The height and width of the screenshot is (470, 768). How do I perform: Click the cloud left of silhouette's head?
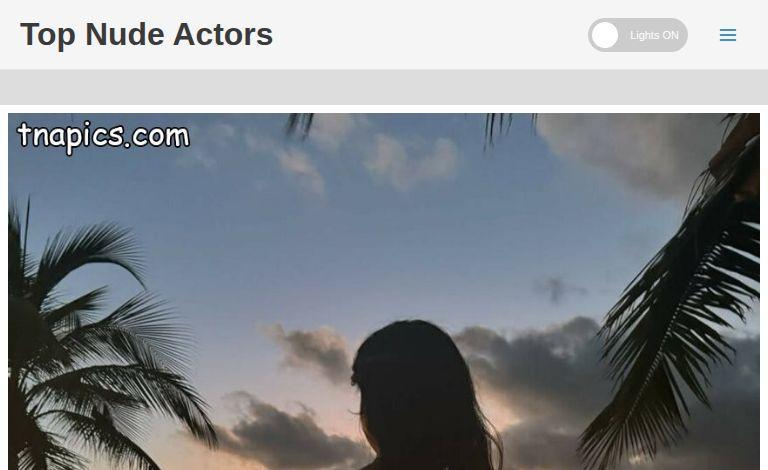point(311,349)
